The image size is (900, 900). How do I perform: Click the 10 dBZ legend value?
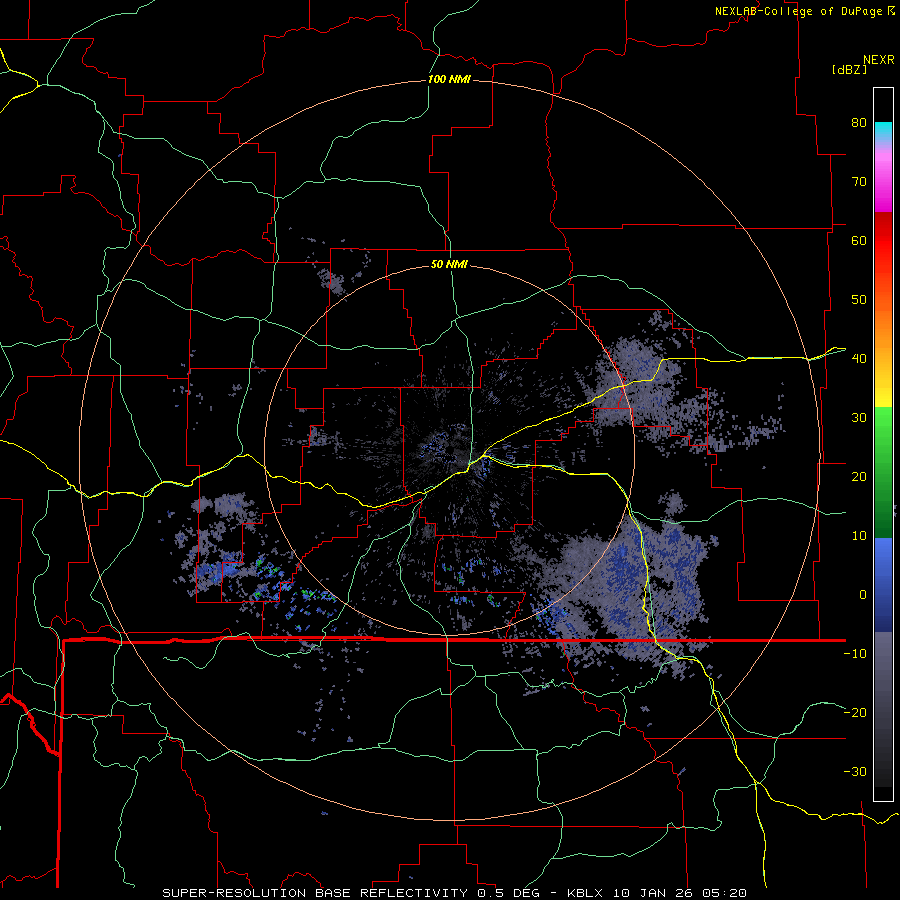coord(859,536)
